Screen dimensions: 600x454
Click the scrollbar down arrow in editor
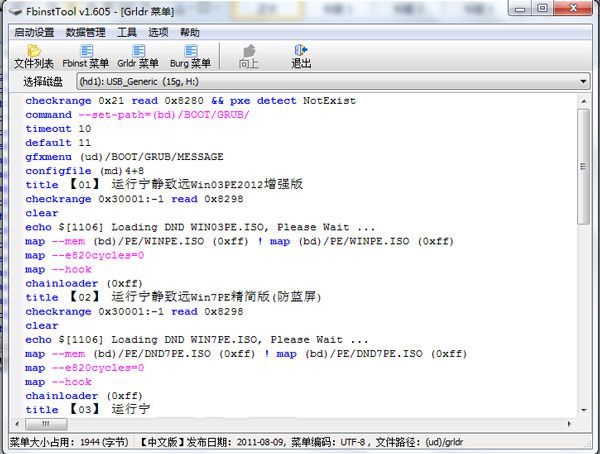pos(584,412)
